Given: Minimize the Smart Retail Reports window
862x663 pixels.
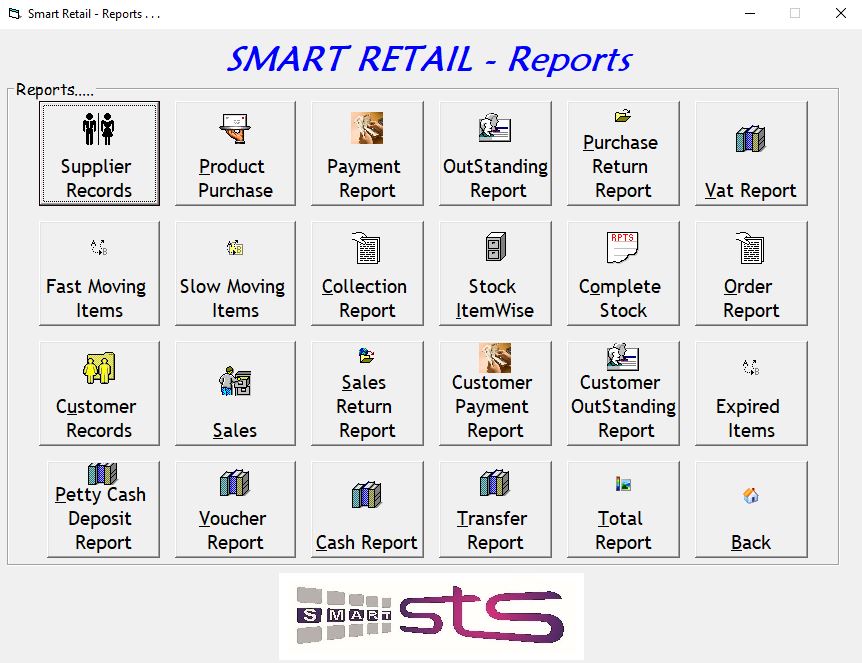Looking at the screenshot, I should (x=750, y=14).
